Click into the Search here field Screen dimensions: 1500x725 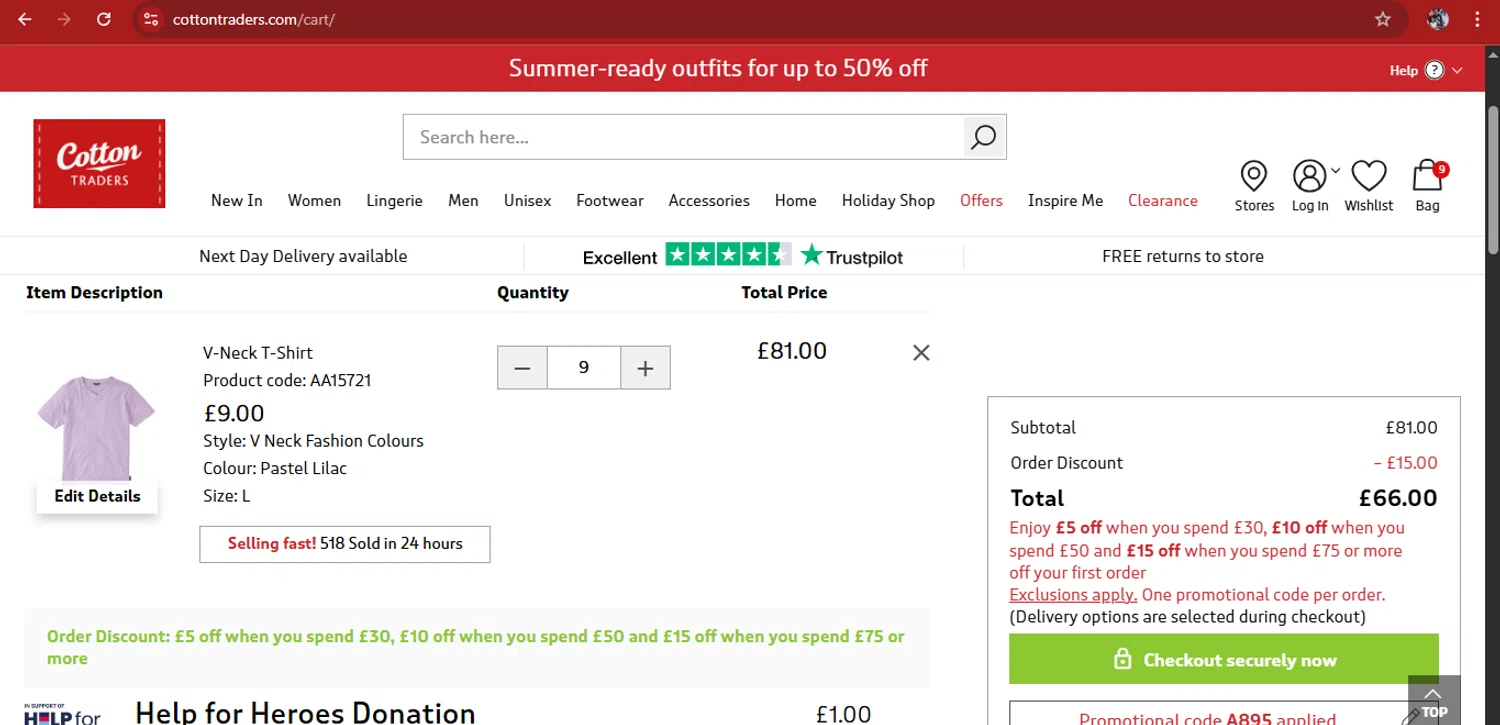coord(685,137)
